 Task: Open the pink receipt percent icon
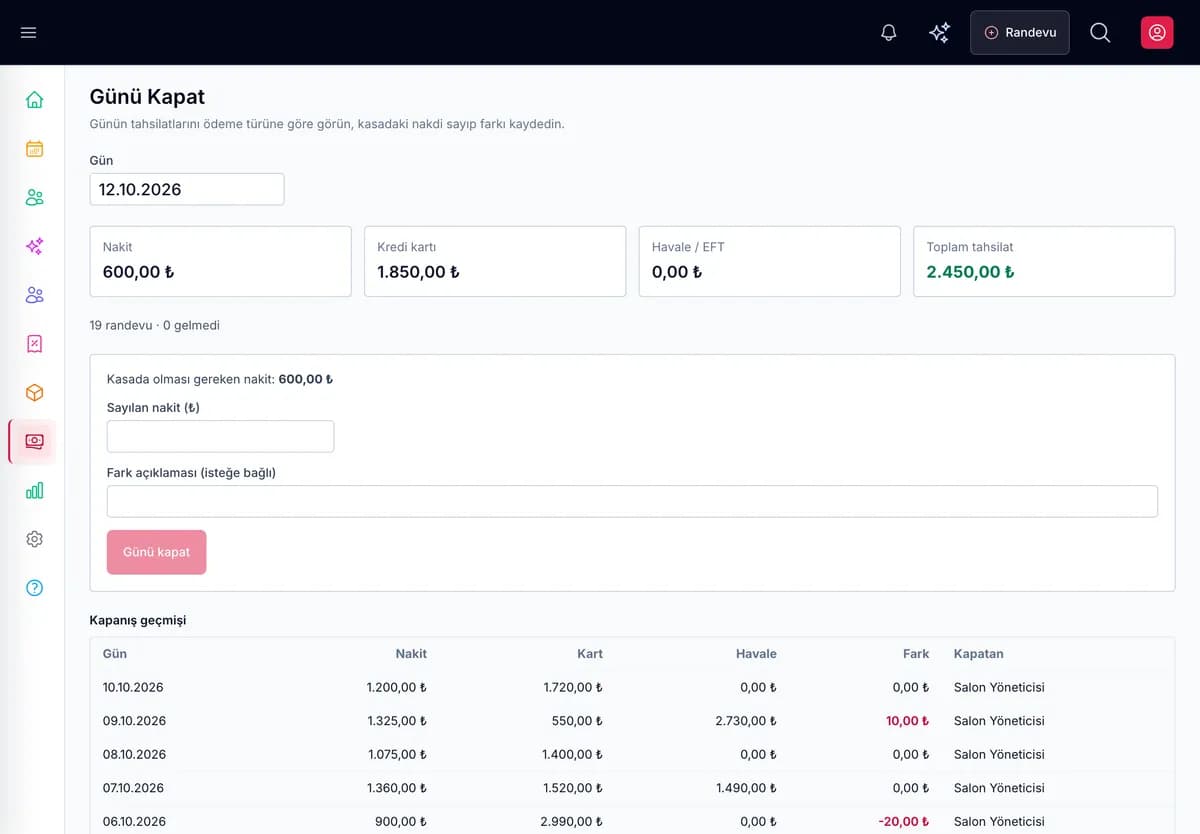click(34, 344)
